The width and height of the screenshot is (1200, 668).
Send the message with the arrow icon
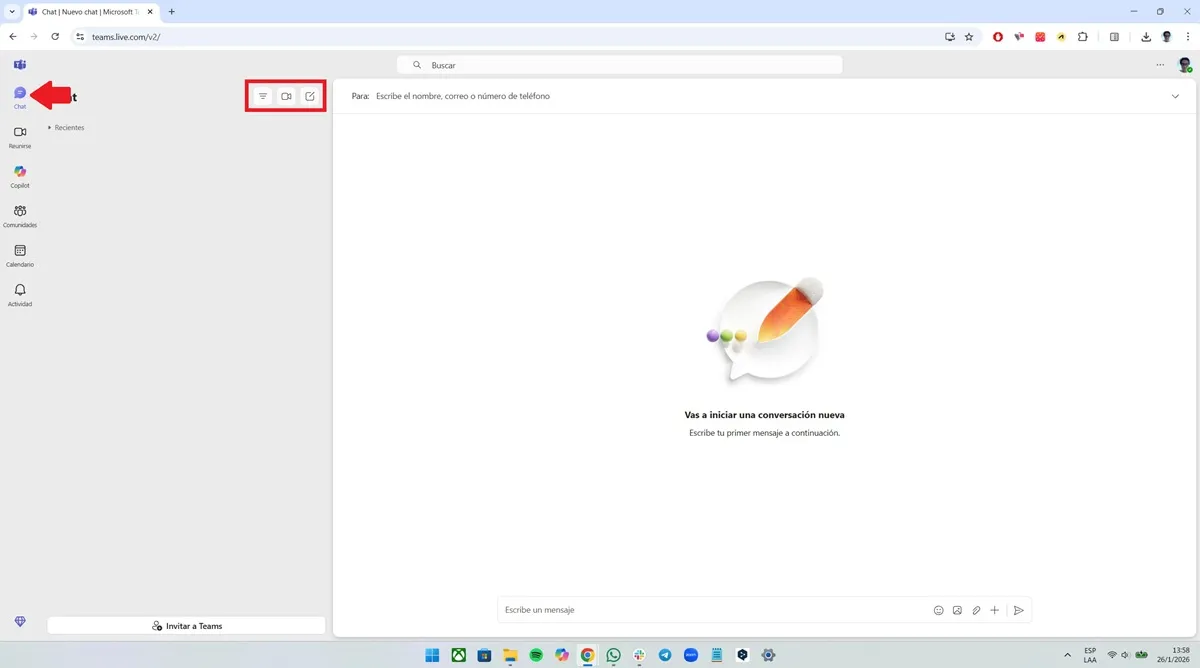pos(1019,610)
